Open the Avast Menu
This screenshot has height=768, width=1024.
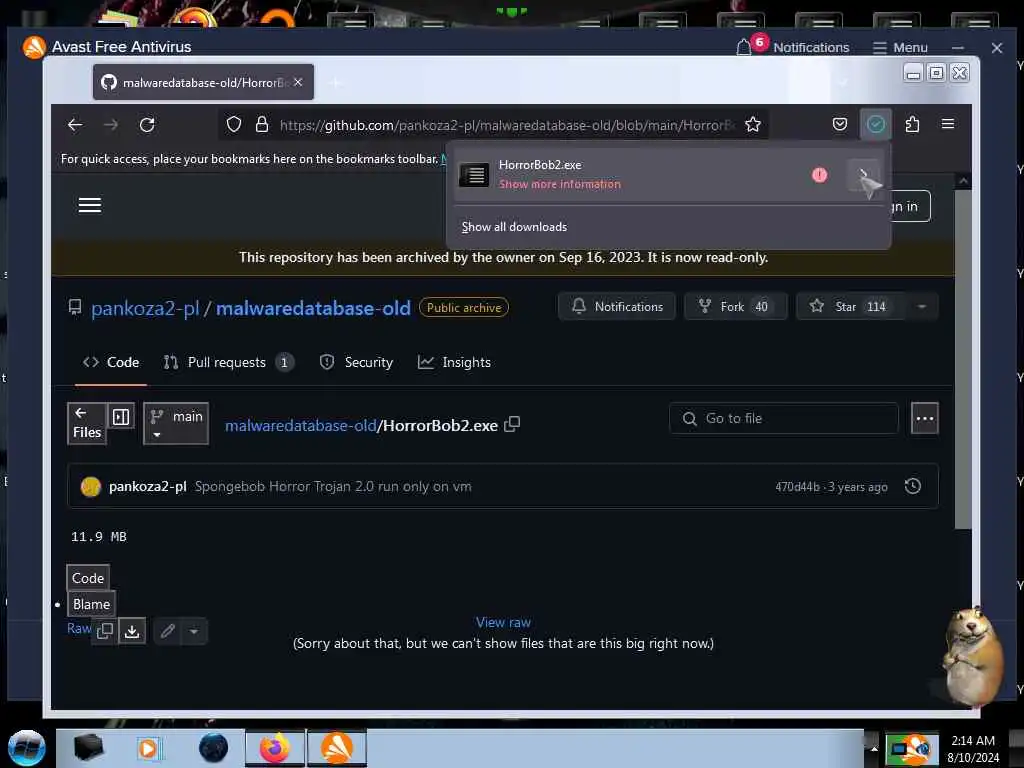coord(900,48)
